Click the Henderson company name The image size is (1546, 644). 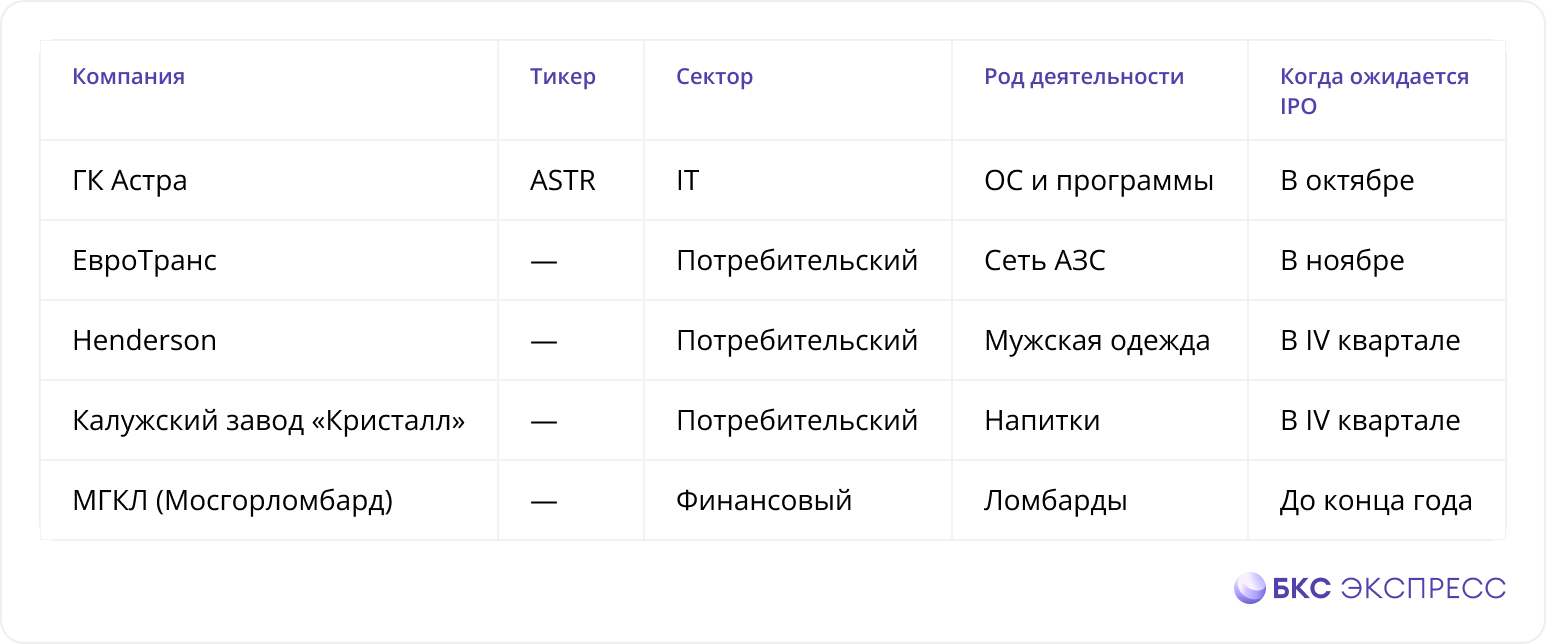coord(145,341)
